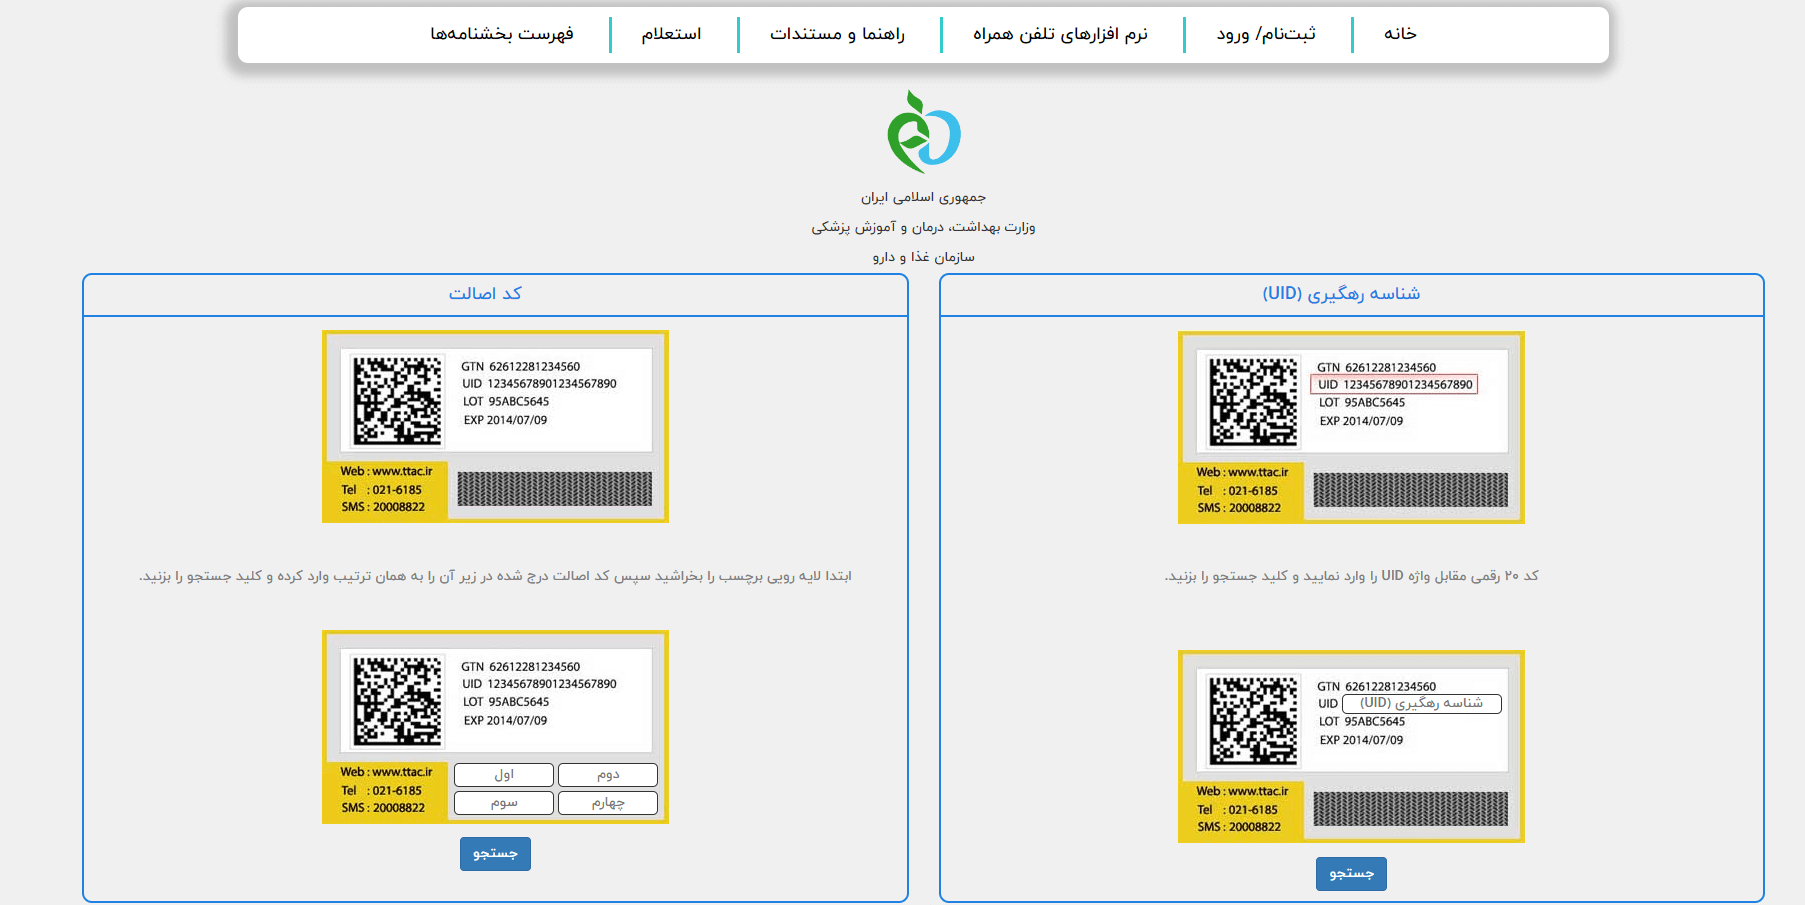Click the جستجو button in the UID panel

1350,873
